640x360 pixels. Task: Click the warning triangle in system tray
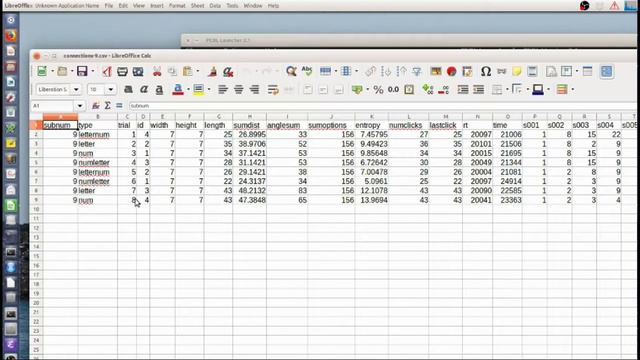[x=614, y=6]
